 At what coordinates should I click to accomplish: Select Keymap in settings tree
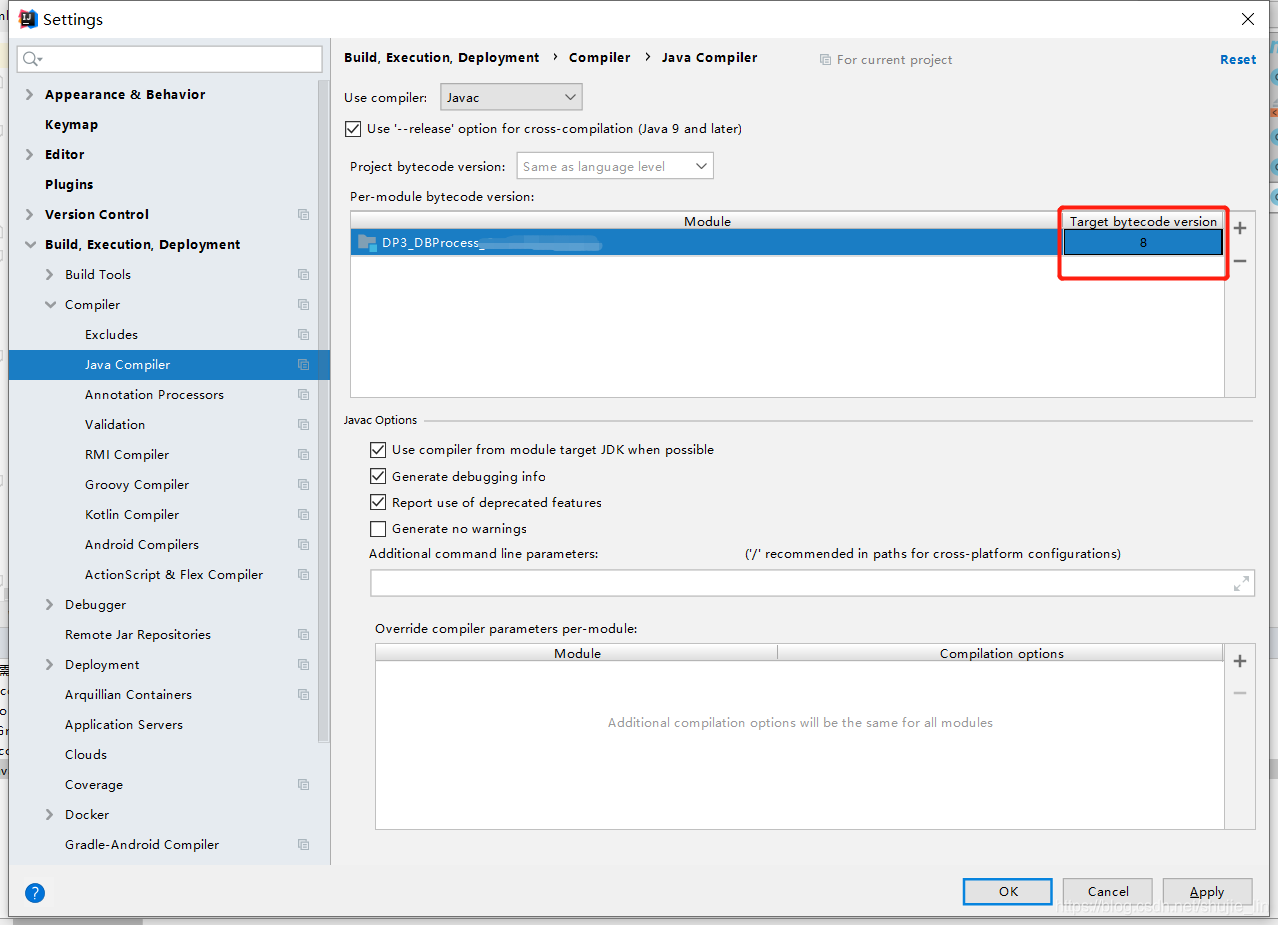click(x=71, y=124)
